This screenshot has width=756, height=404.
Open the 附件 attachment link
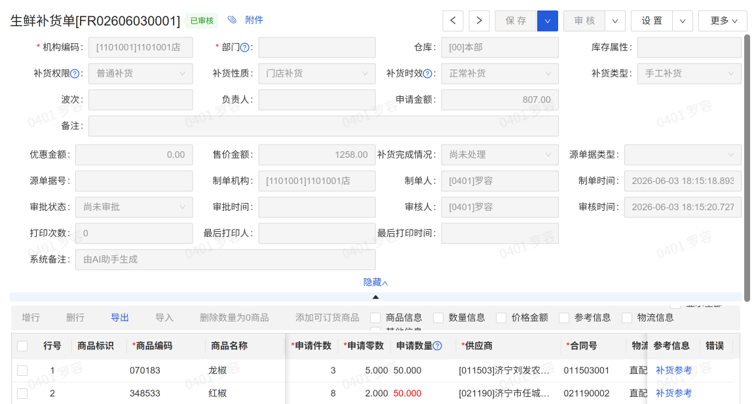(254, 20)
